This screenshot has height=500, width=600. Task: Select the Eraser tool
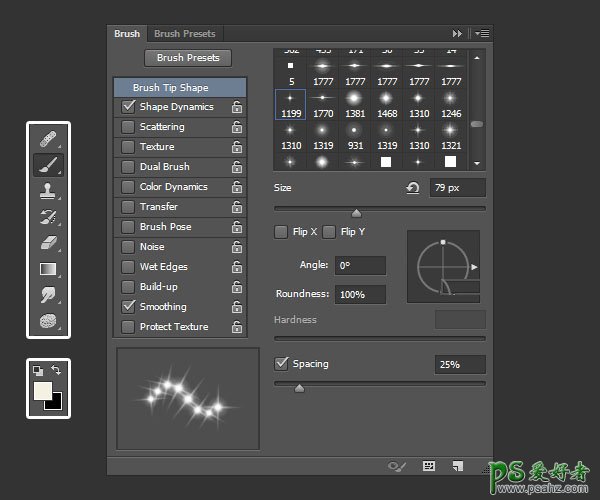pos(47,243)
